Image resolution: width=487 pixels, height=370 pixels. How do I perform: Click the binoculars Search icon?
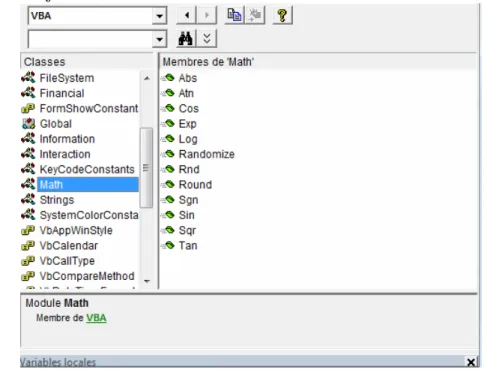(186, 39)
